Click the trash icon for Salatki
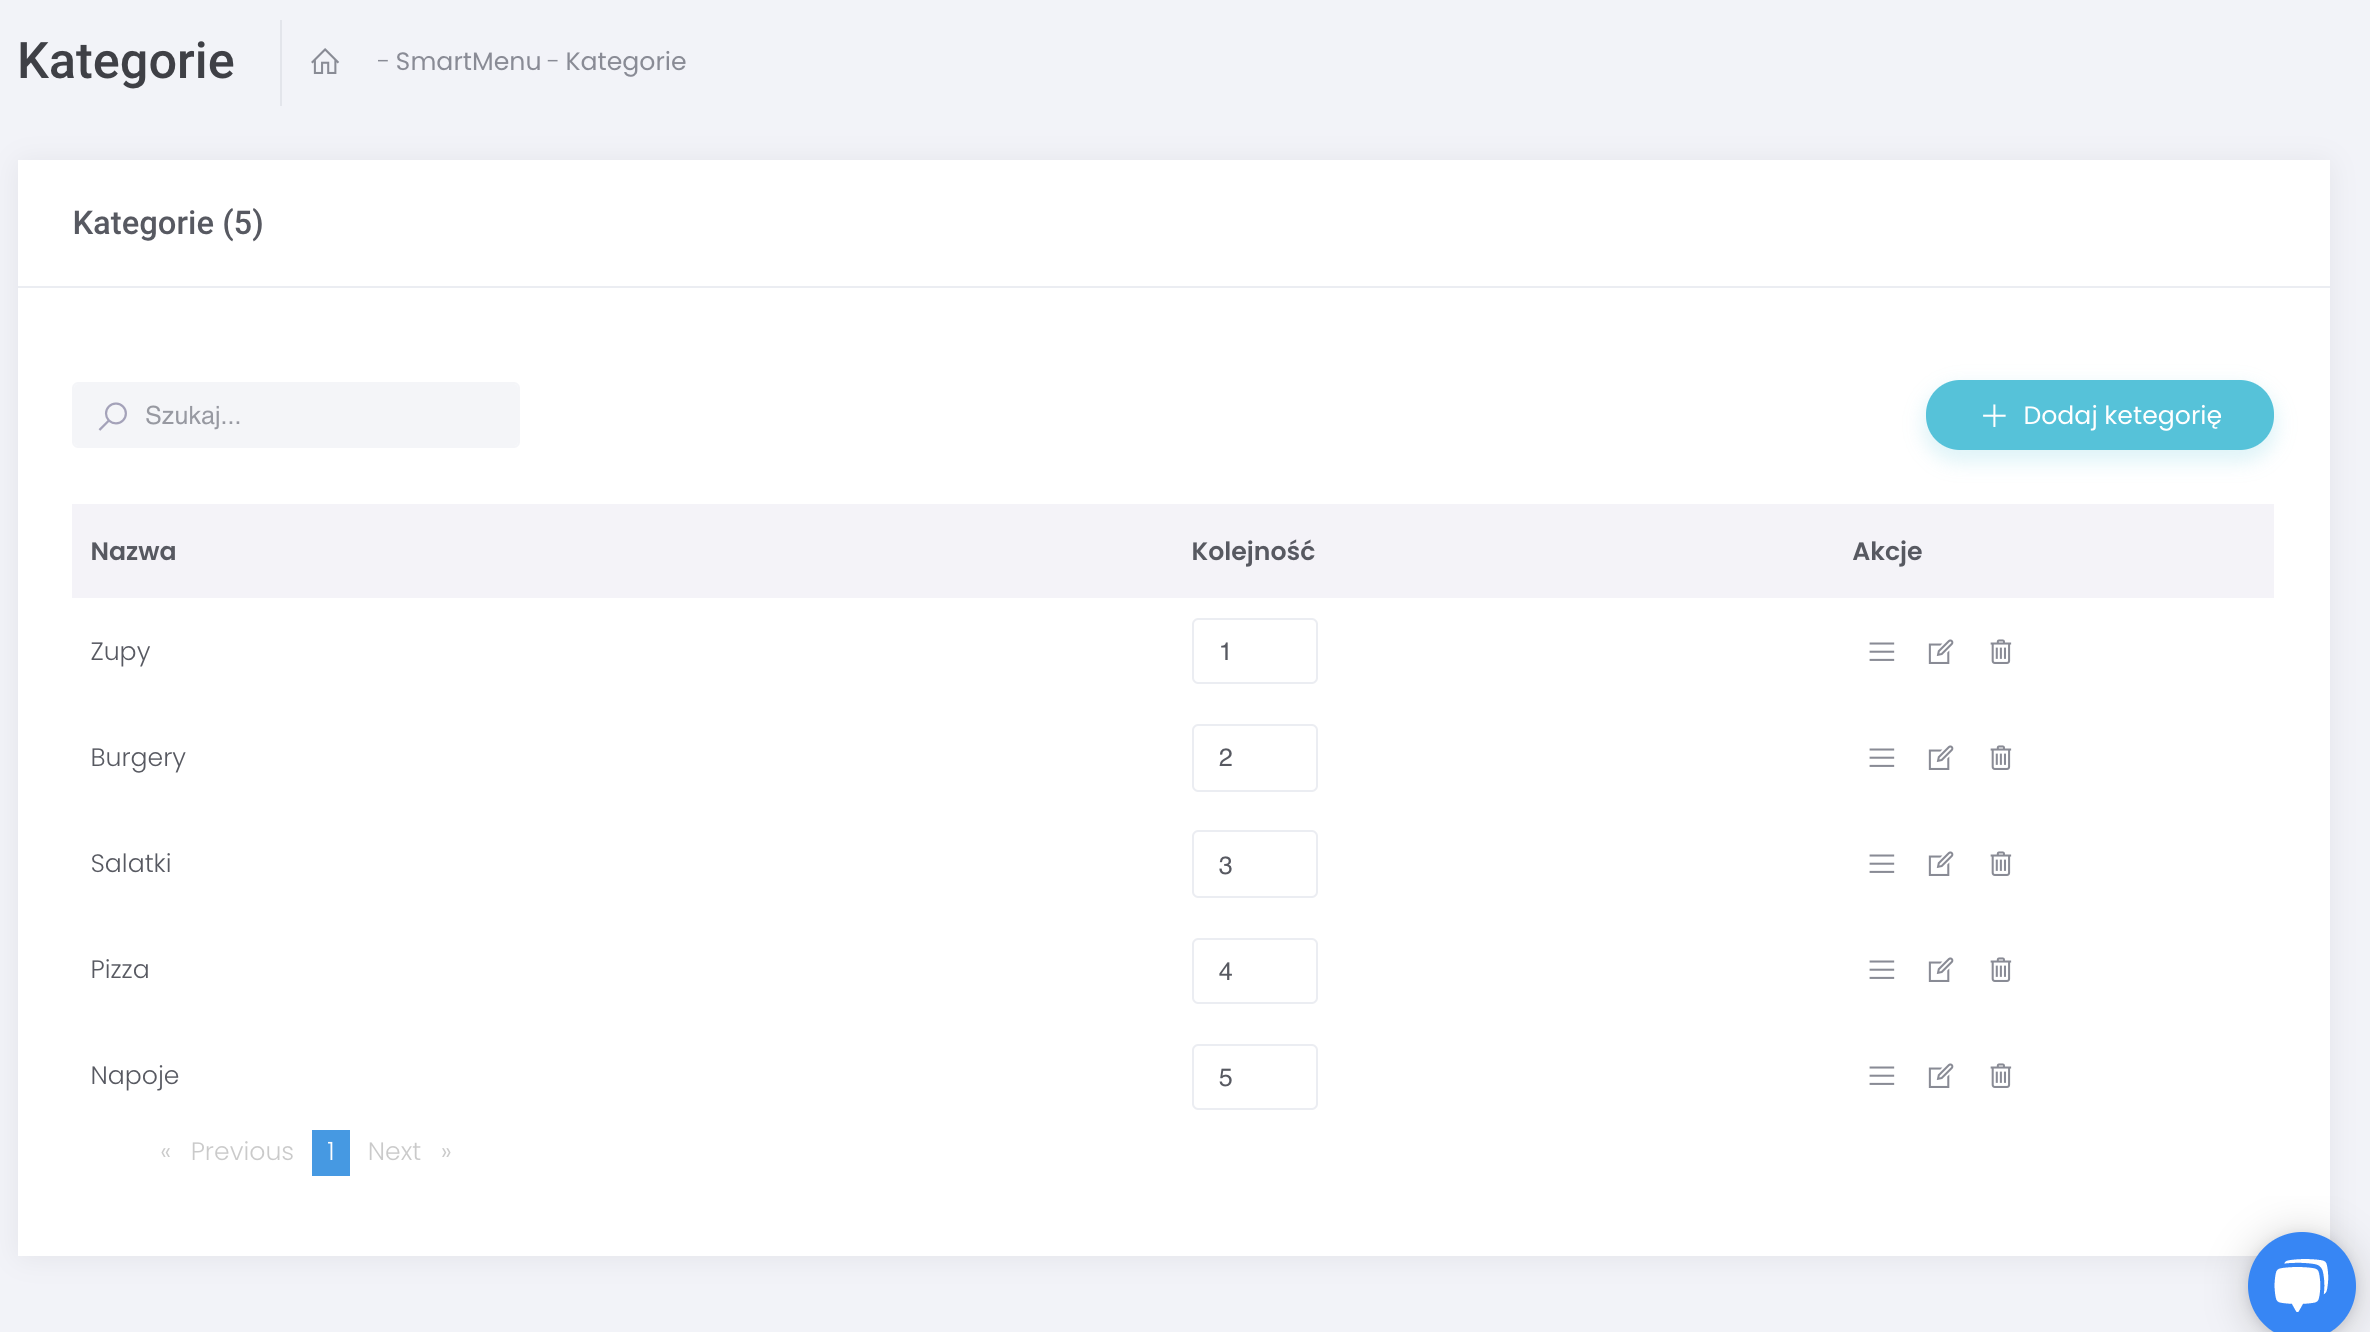Viewport: 2370px width, 1332px height. 2000,864
